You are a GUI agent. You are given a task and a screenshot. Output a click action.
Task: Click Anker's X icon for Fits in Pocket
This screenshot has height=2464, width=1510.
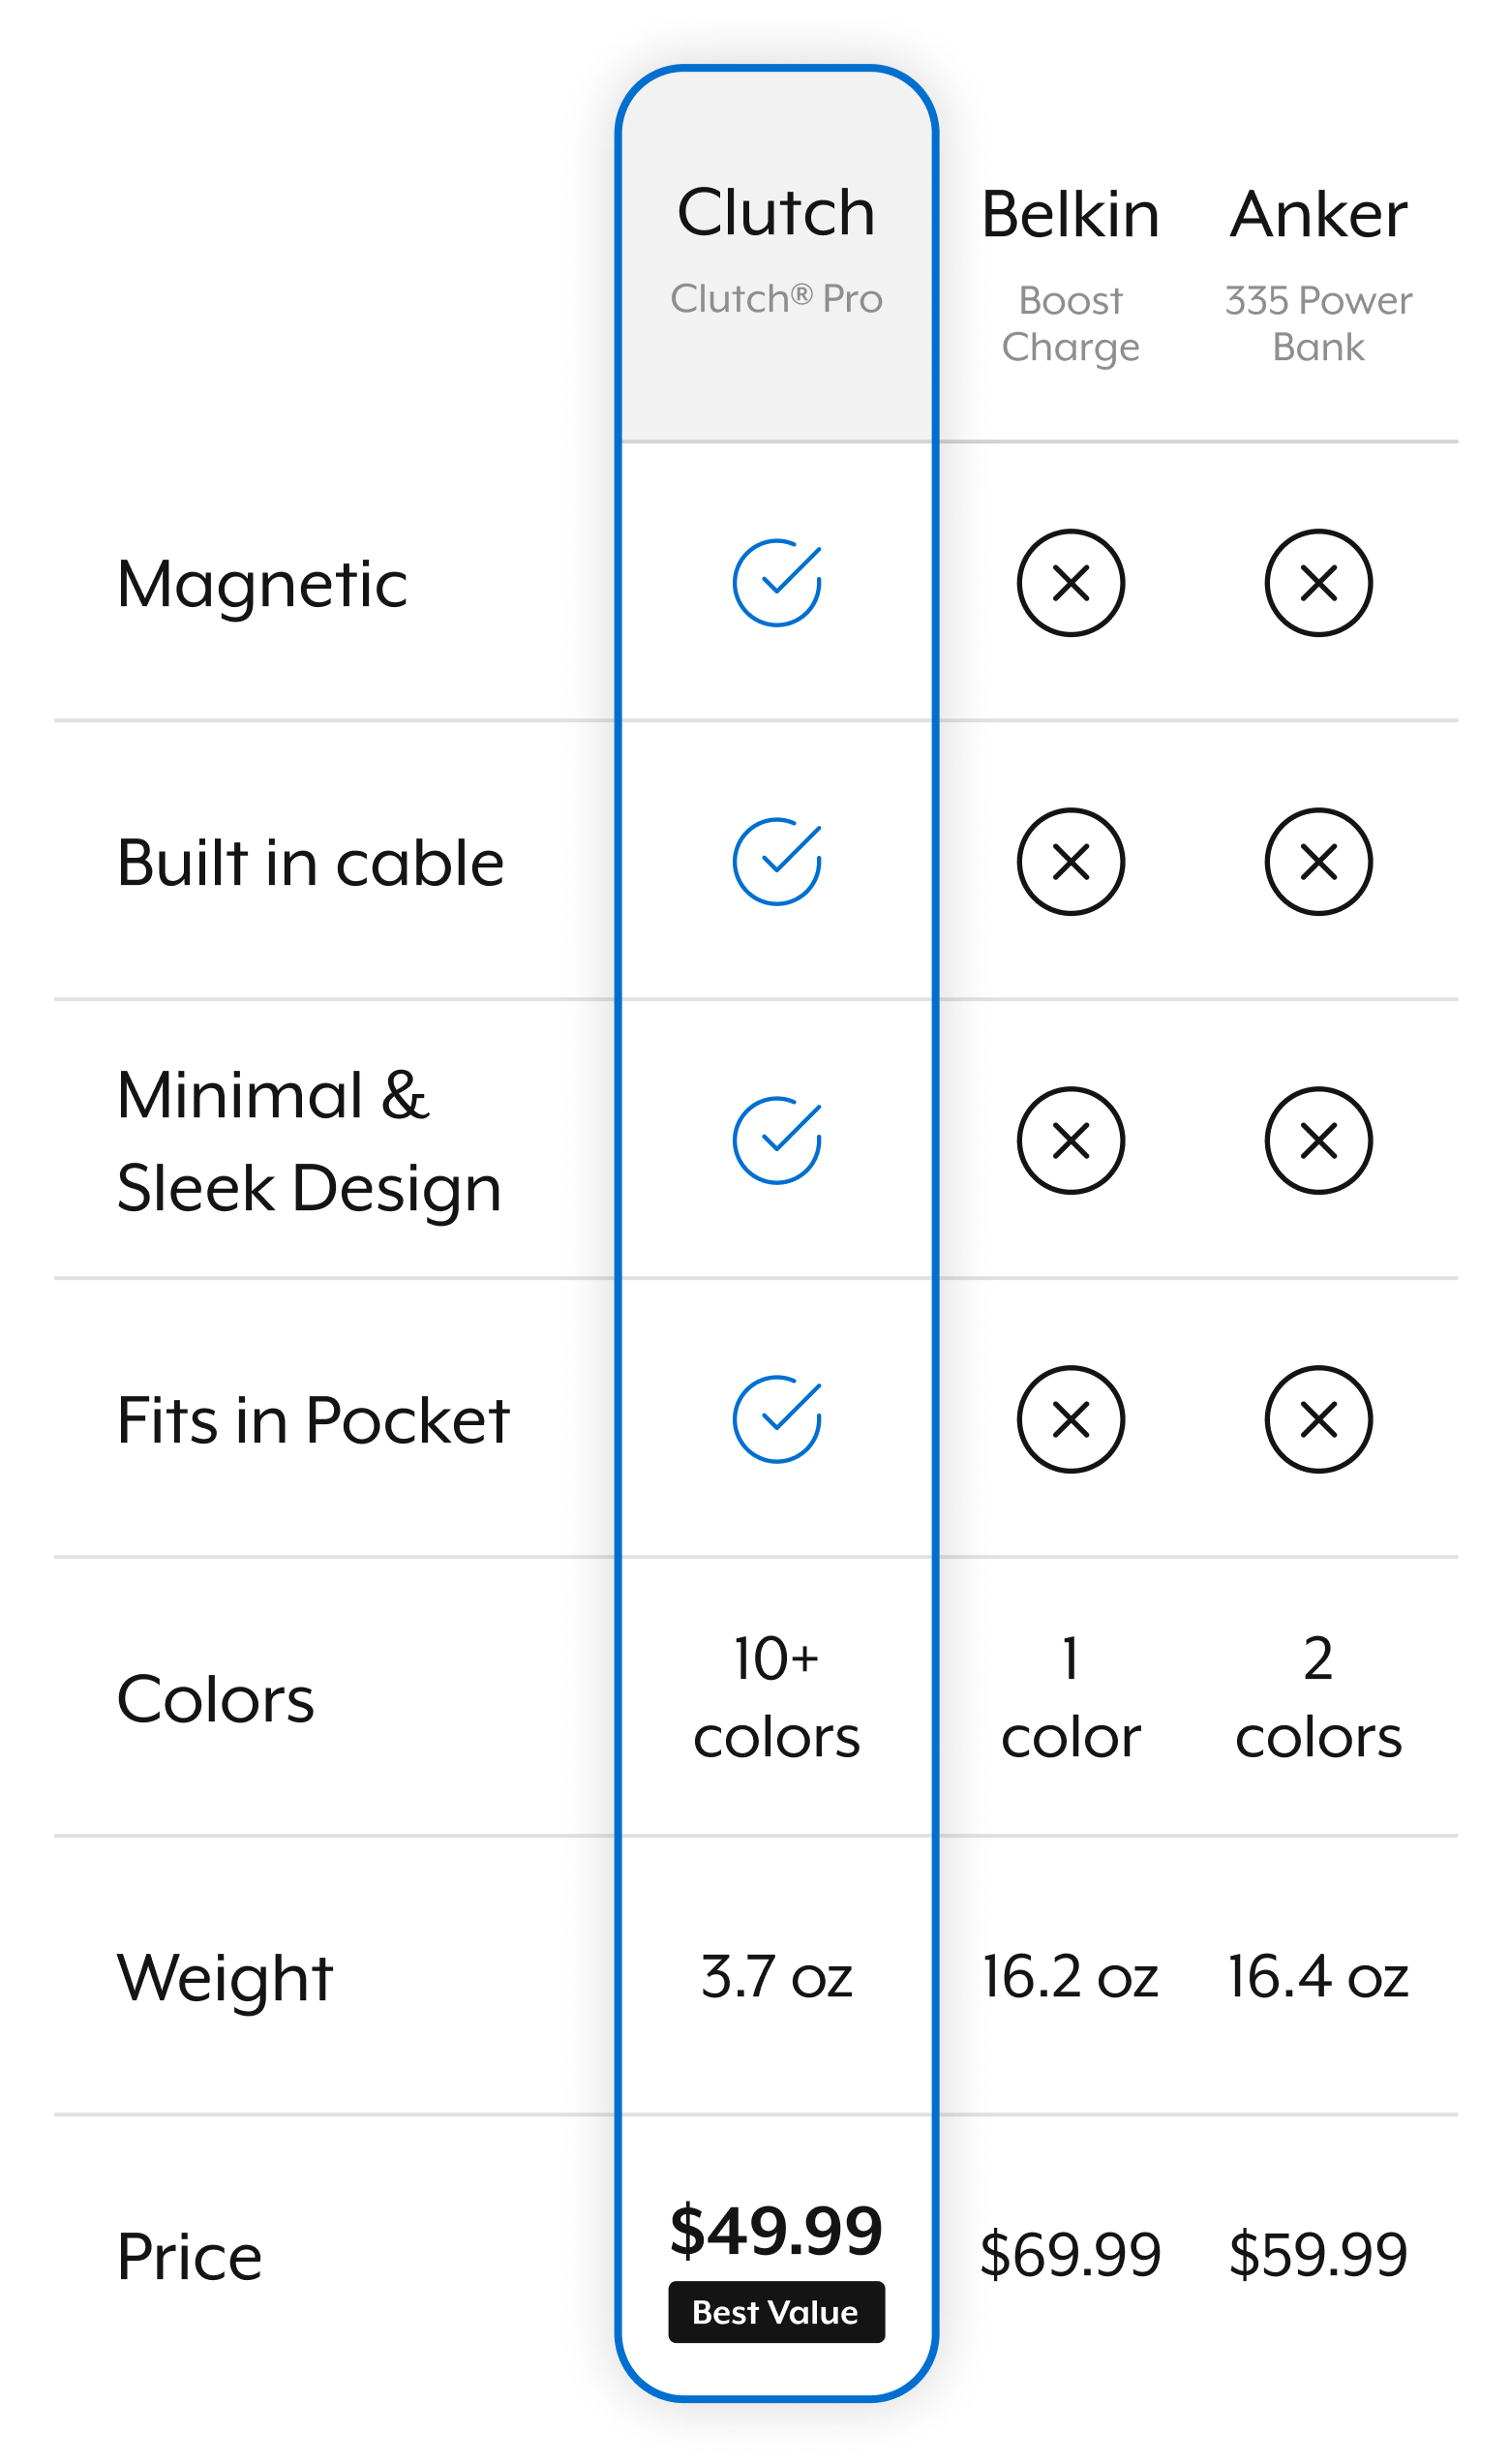1318,1420
